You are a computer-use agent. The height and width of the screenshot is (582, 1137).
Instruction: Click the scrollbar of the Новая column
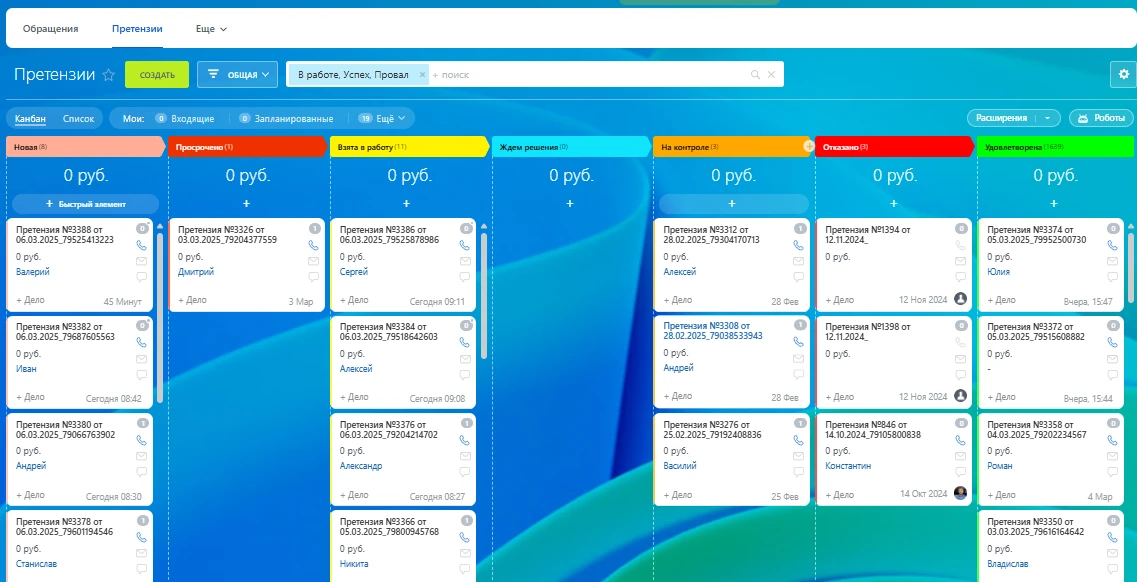click(x=160, y=316)
